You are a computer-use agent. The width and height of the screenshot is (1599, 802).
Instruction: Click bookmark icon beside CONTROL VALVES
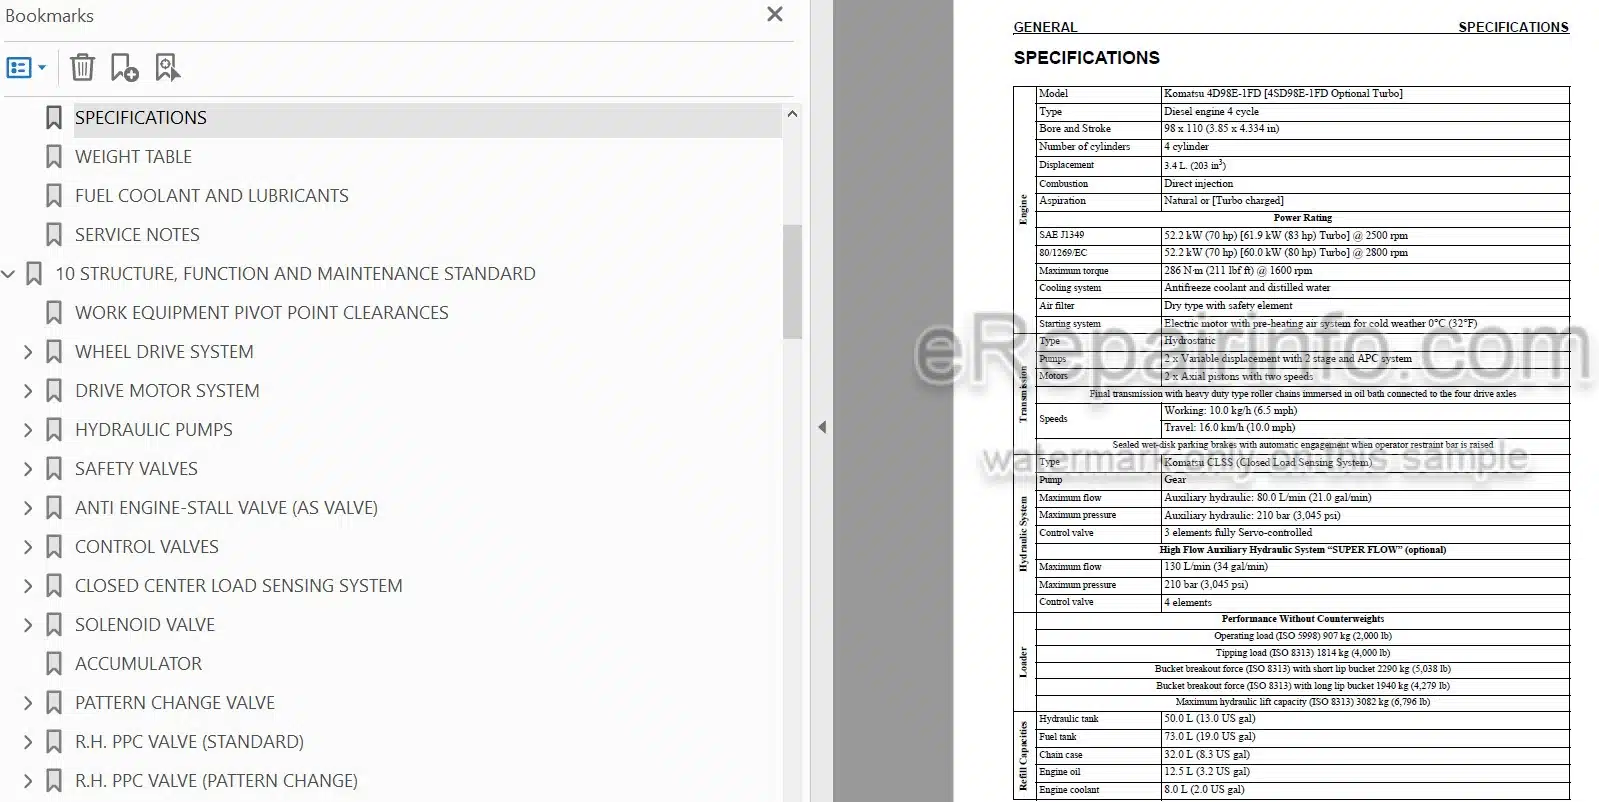[54, 547]
